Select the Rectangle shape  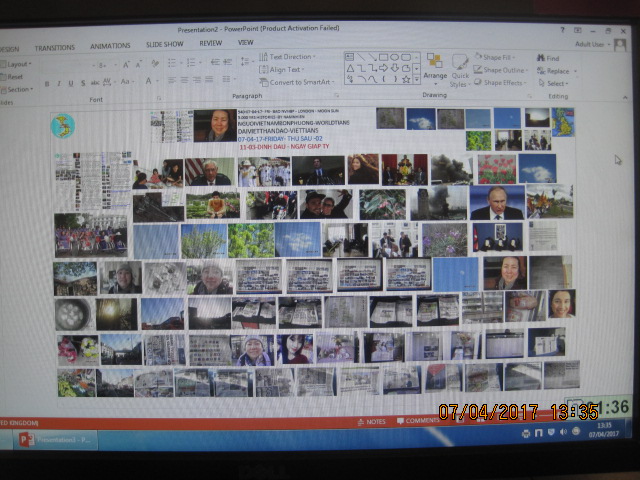[383, 57]
